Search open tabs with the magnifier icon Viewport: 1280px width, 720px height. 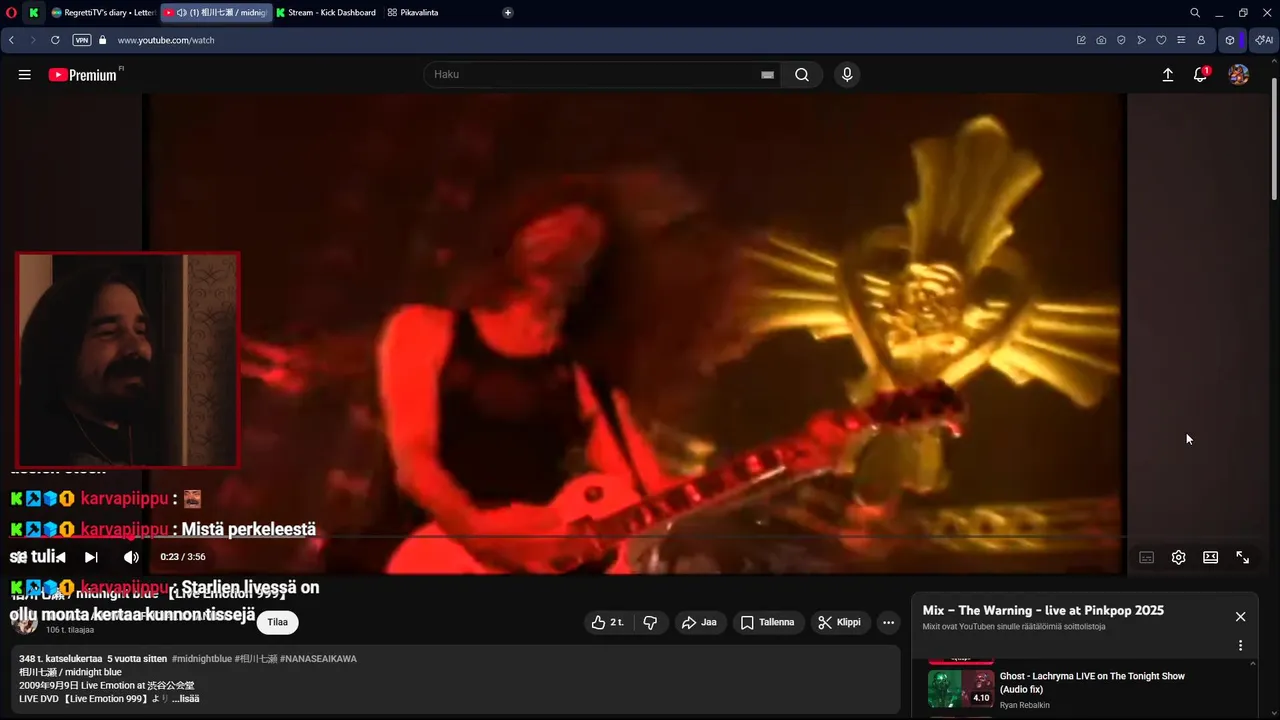(1195, 13)
